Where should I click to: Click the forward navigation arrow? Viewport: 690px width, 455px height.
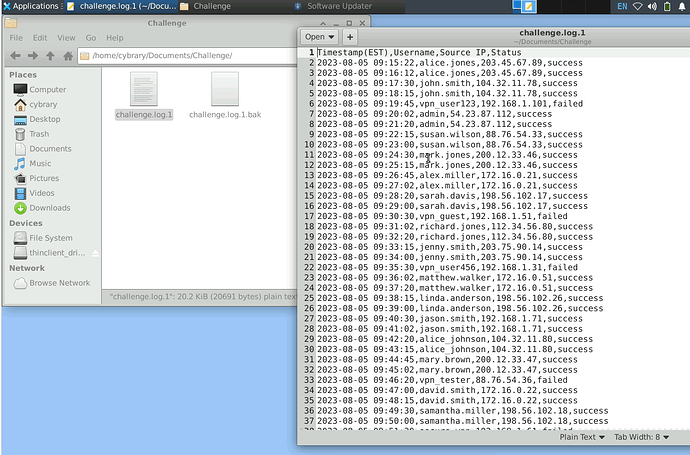[x=32, y=55]
